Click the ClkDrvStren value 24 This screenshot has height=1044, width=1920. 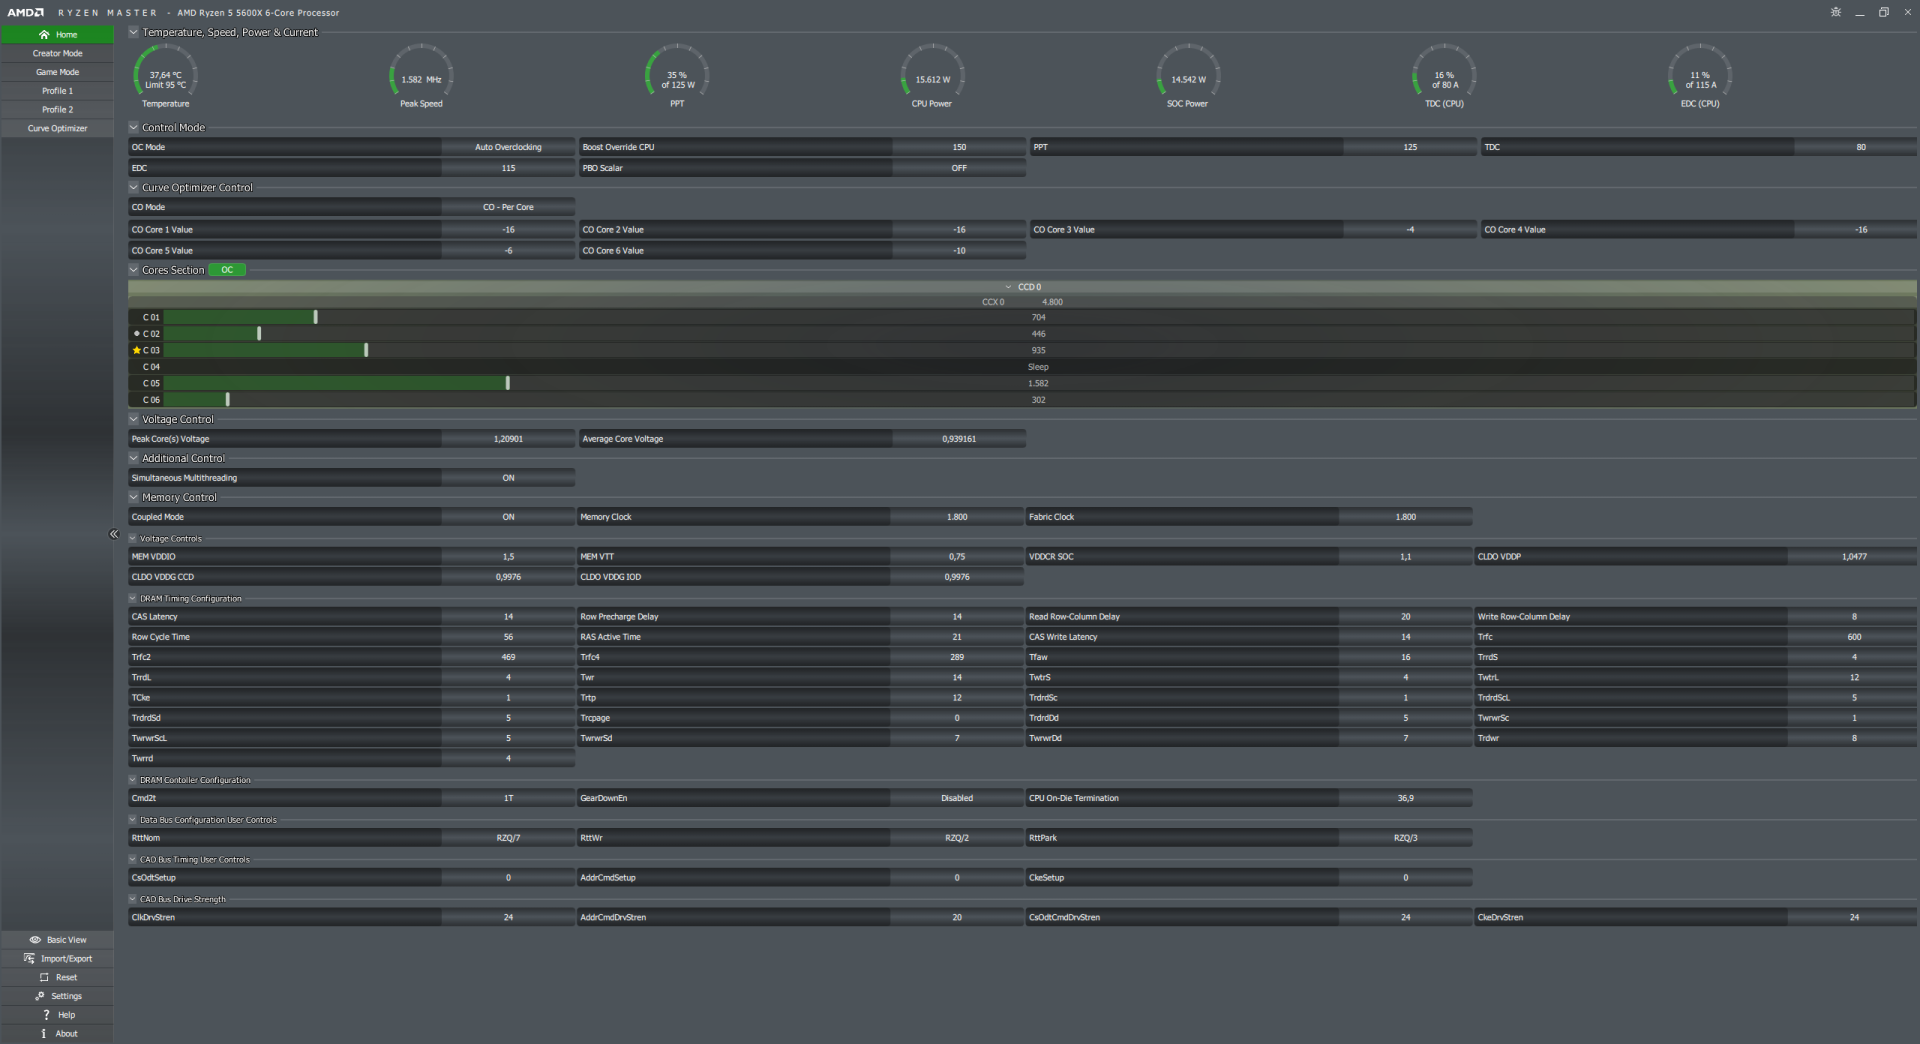tap(508, 917)
